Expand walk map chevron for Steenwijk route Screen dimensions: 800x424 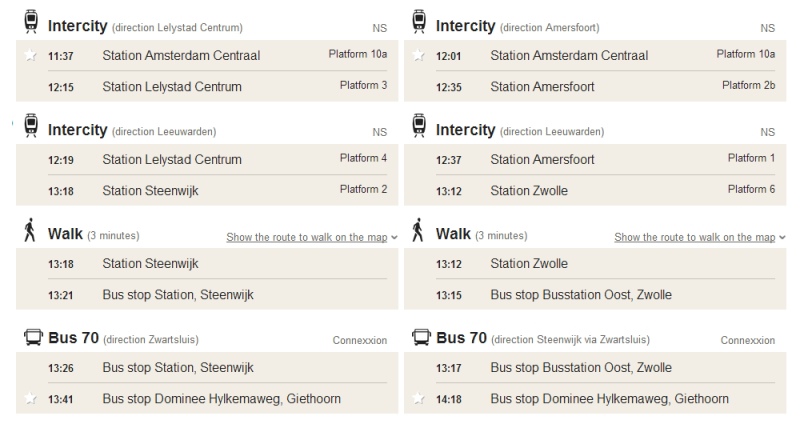(x=394, y=238)
